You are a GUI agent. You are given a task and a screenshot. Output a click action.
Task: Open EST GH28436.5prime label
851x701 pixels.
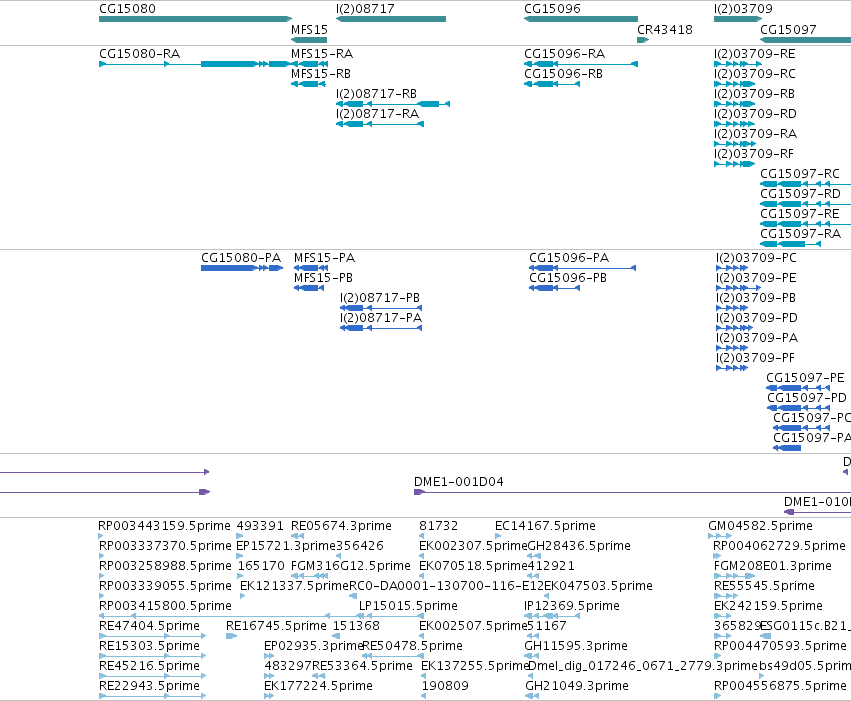tap(579, 546)
